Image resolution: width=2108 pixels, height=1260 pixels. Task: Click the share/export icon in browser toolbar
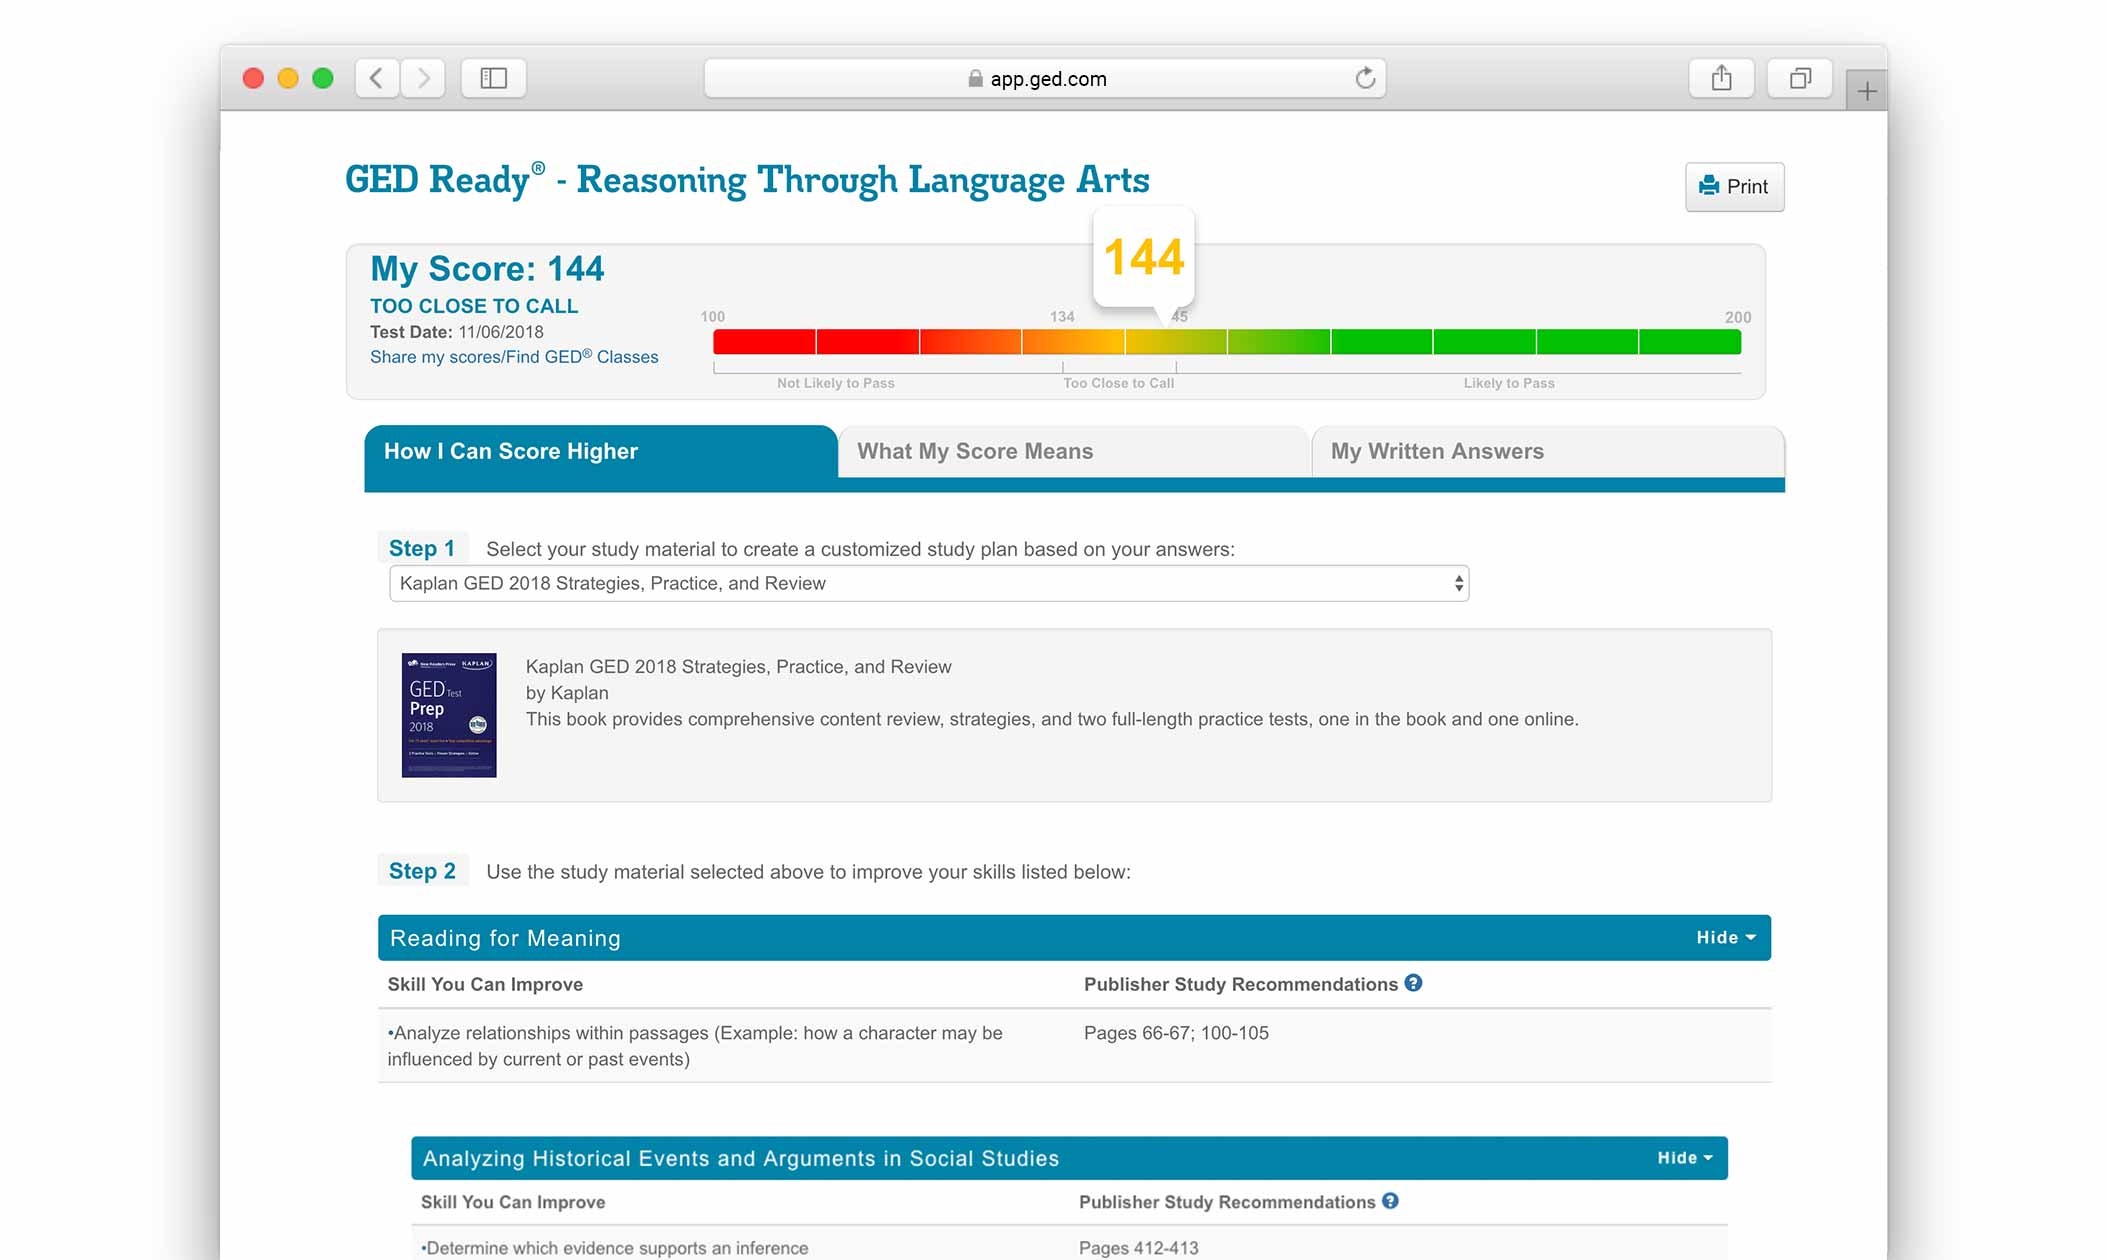(x=1723, y=78)
